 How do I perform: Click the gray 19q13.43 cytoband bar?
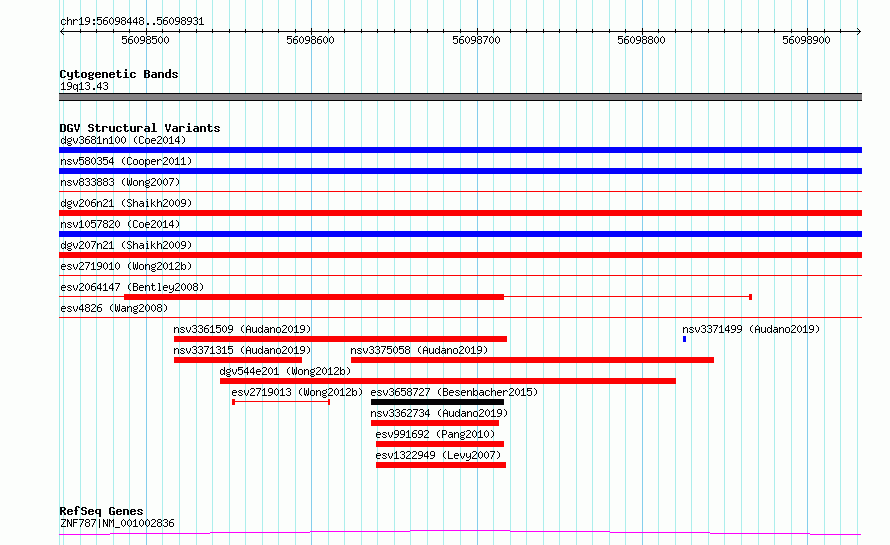460,97
